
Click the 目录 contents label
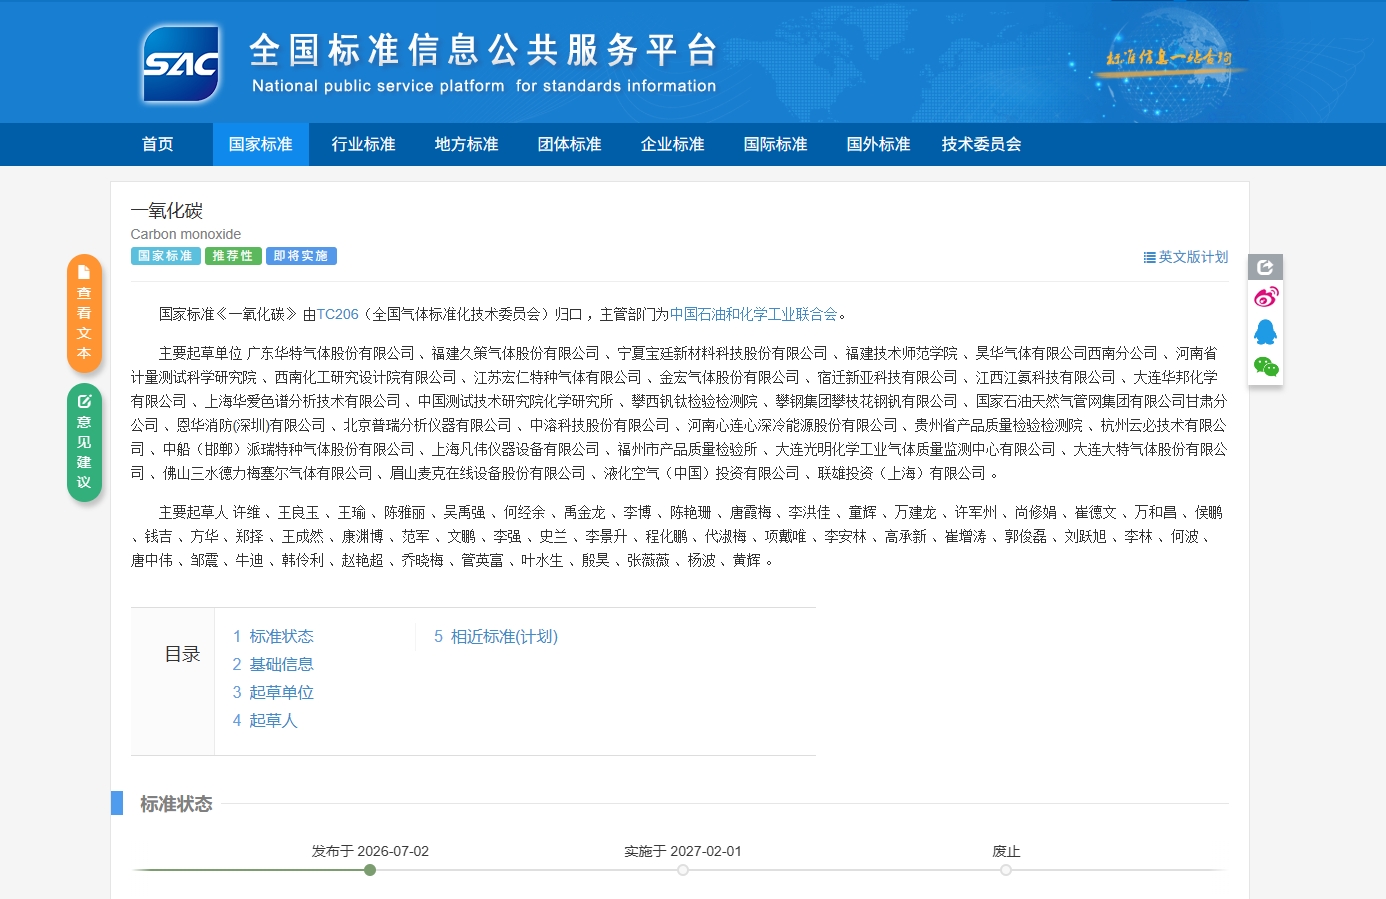pyautogui.click(x=182, y=654)
